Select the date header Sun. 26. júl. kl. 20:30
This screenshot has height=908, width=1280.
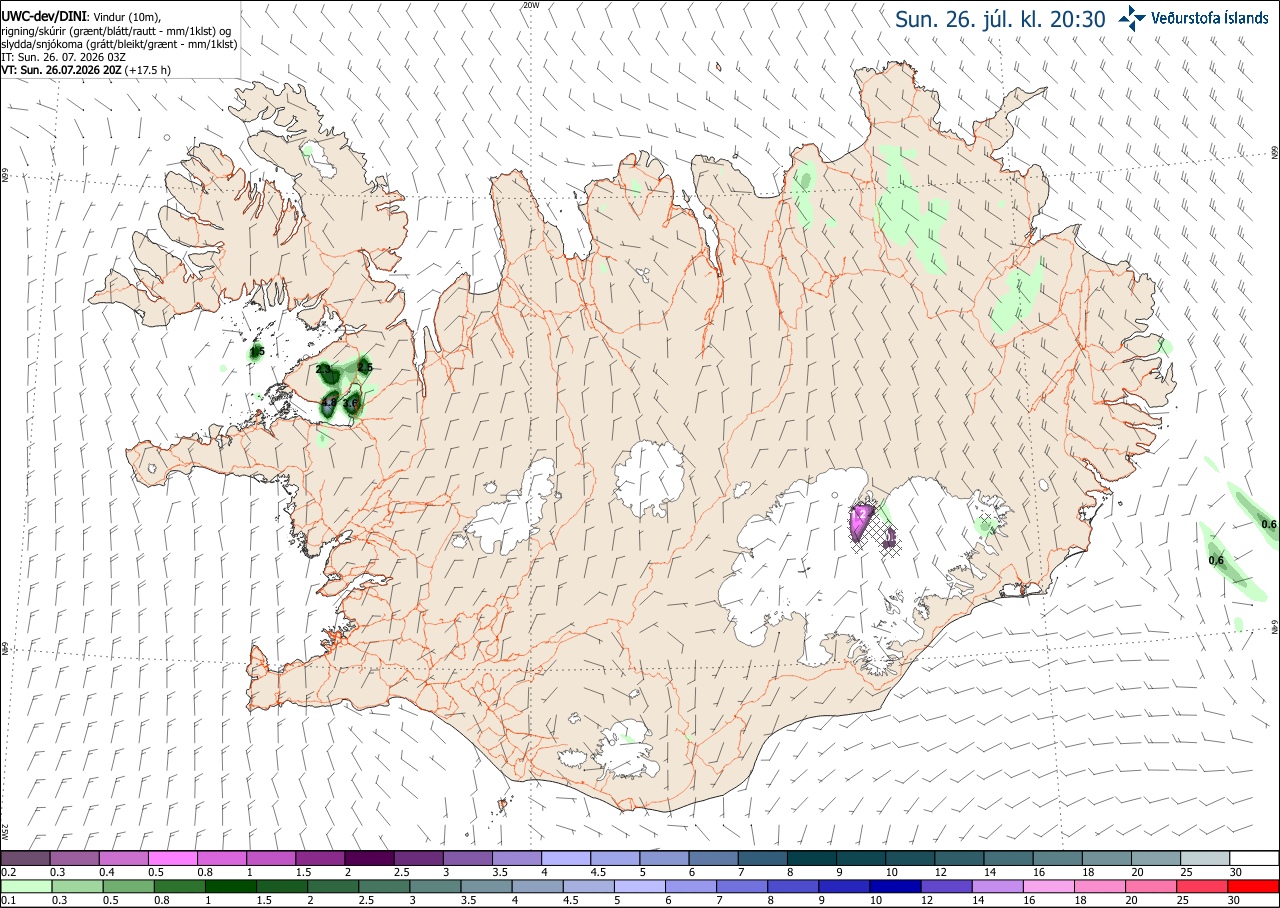click(1000, 18)
